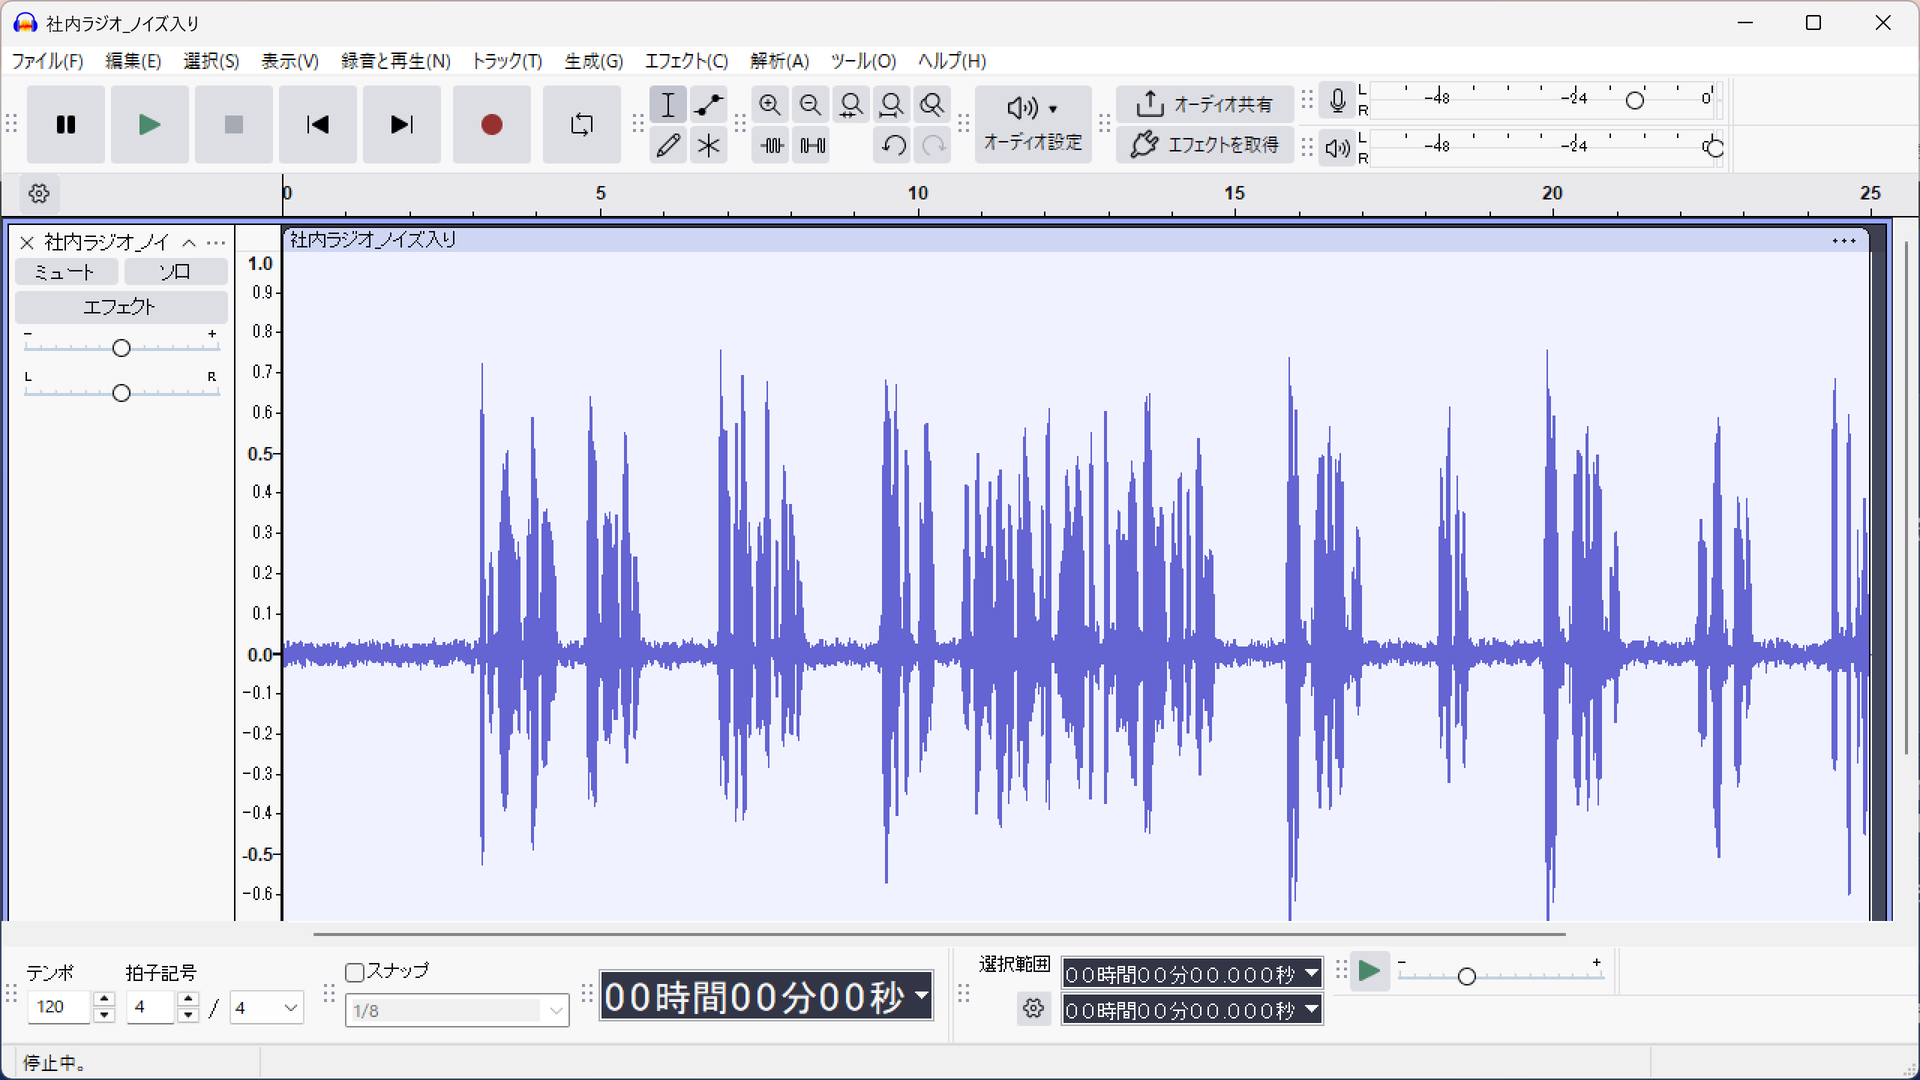This screenshot has height=1080, width=1920.
Task: Click the microphone record meter icon
Action: (1337, 101)
